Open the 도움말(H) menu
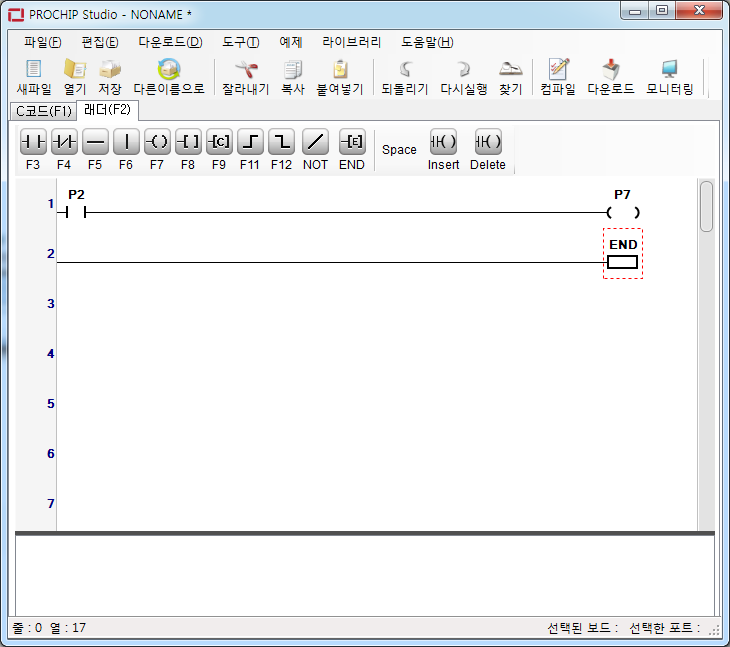Viewport: 730px width, 647px height. point(427,42)
